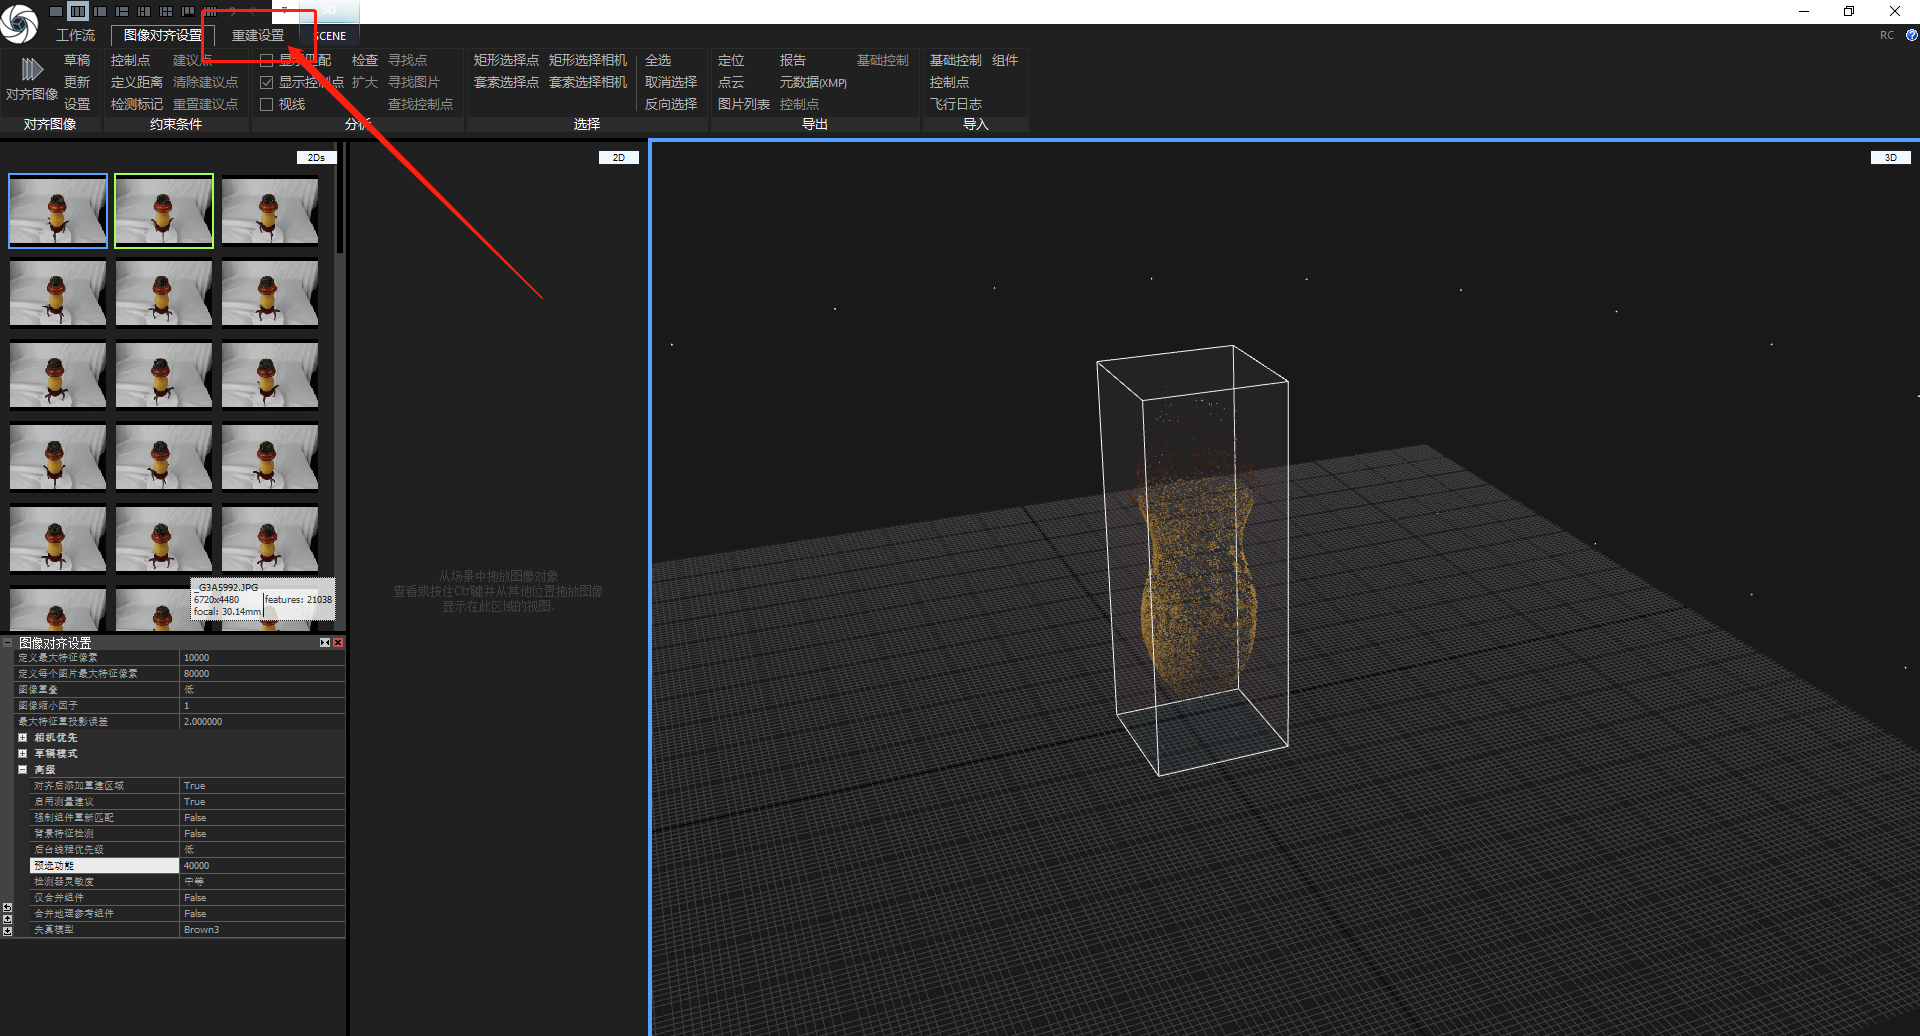Open the blue help question mark icon
The height and width of the screenshot is (1036, 1920).
tap(1911, 35)
